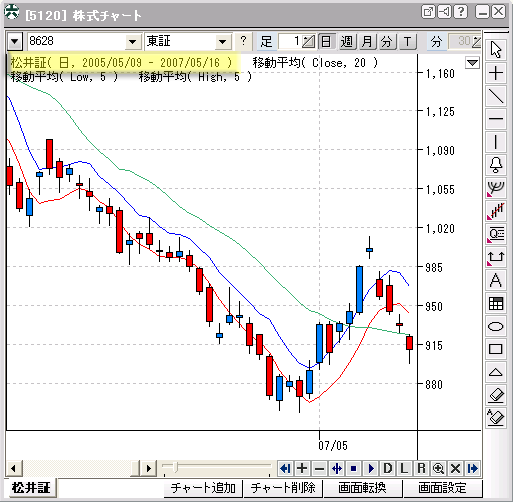
Task: Select the fan lines tool
Action: tap(496, 188)
